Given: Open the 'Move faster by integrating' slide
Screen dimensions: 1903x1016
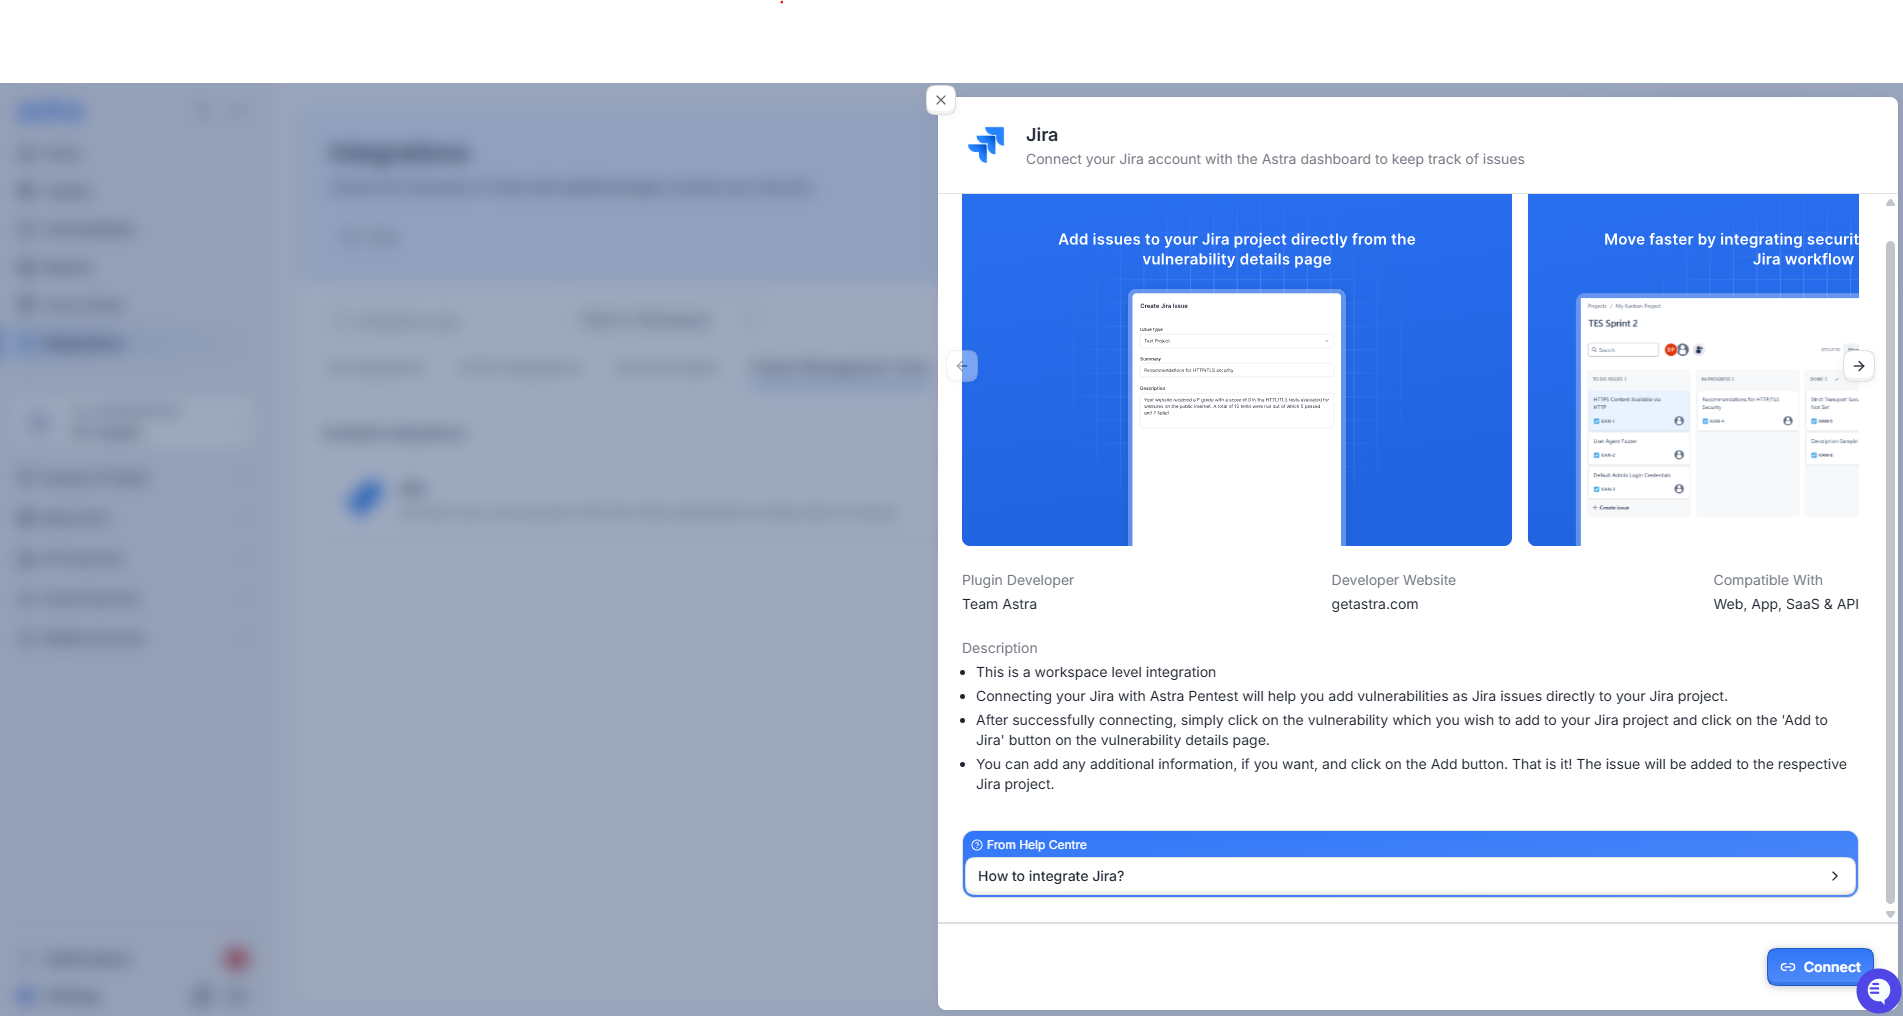Looking at the screenshot, I should (1693, 370).
